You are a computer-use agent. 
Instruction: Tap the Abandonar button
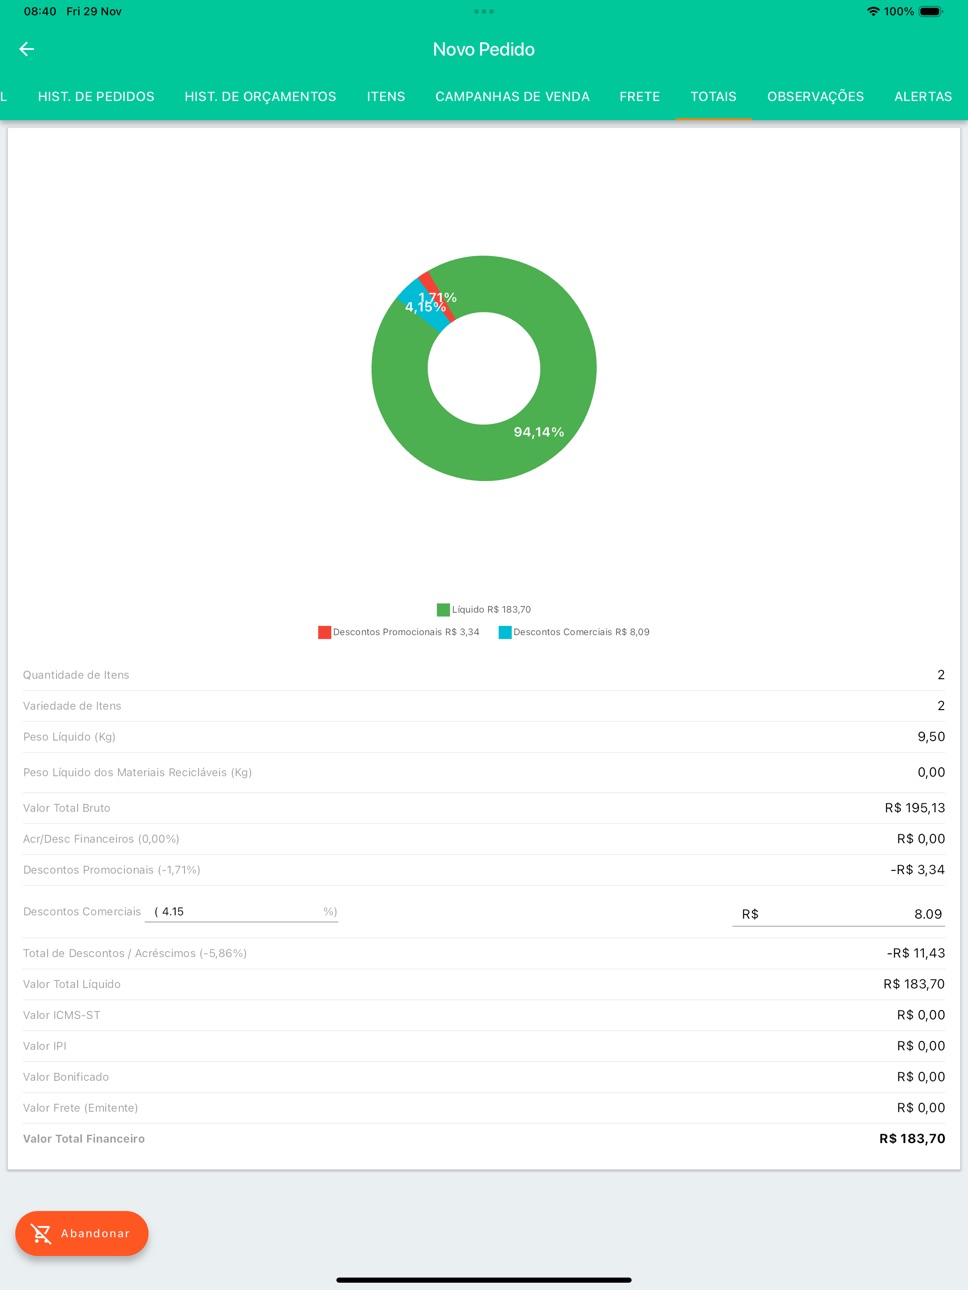(x=82, y=1234)
